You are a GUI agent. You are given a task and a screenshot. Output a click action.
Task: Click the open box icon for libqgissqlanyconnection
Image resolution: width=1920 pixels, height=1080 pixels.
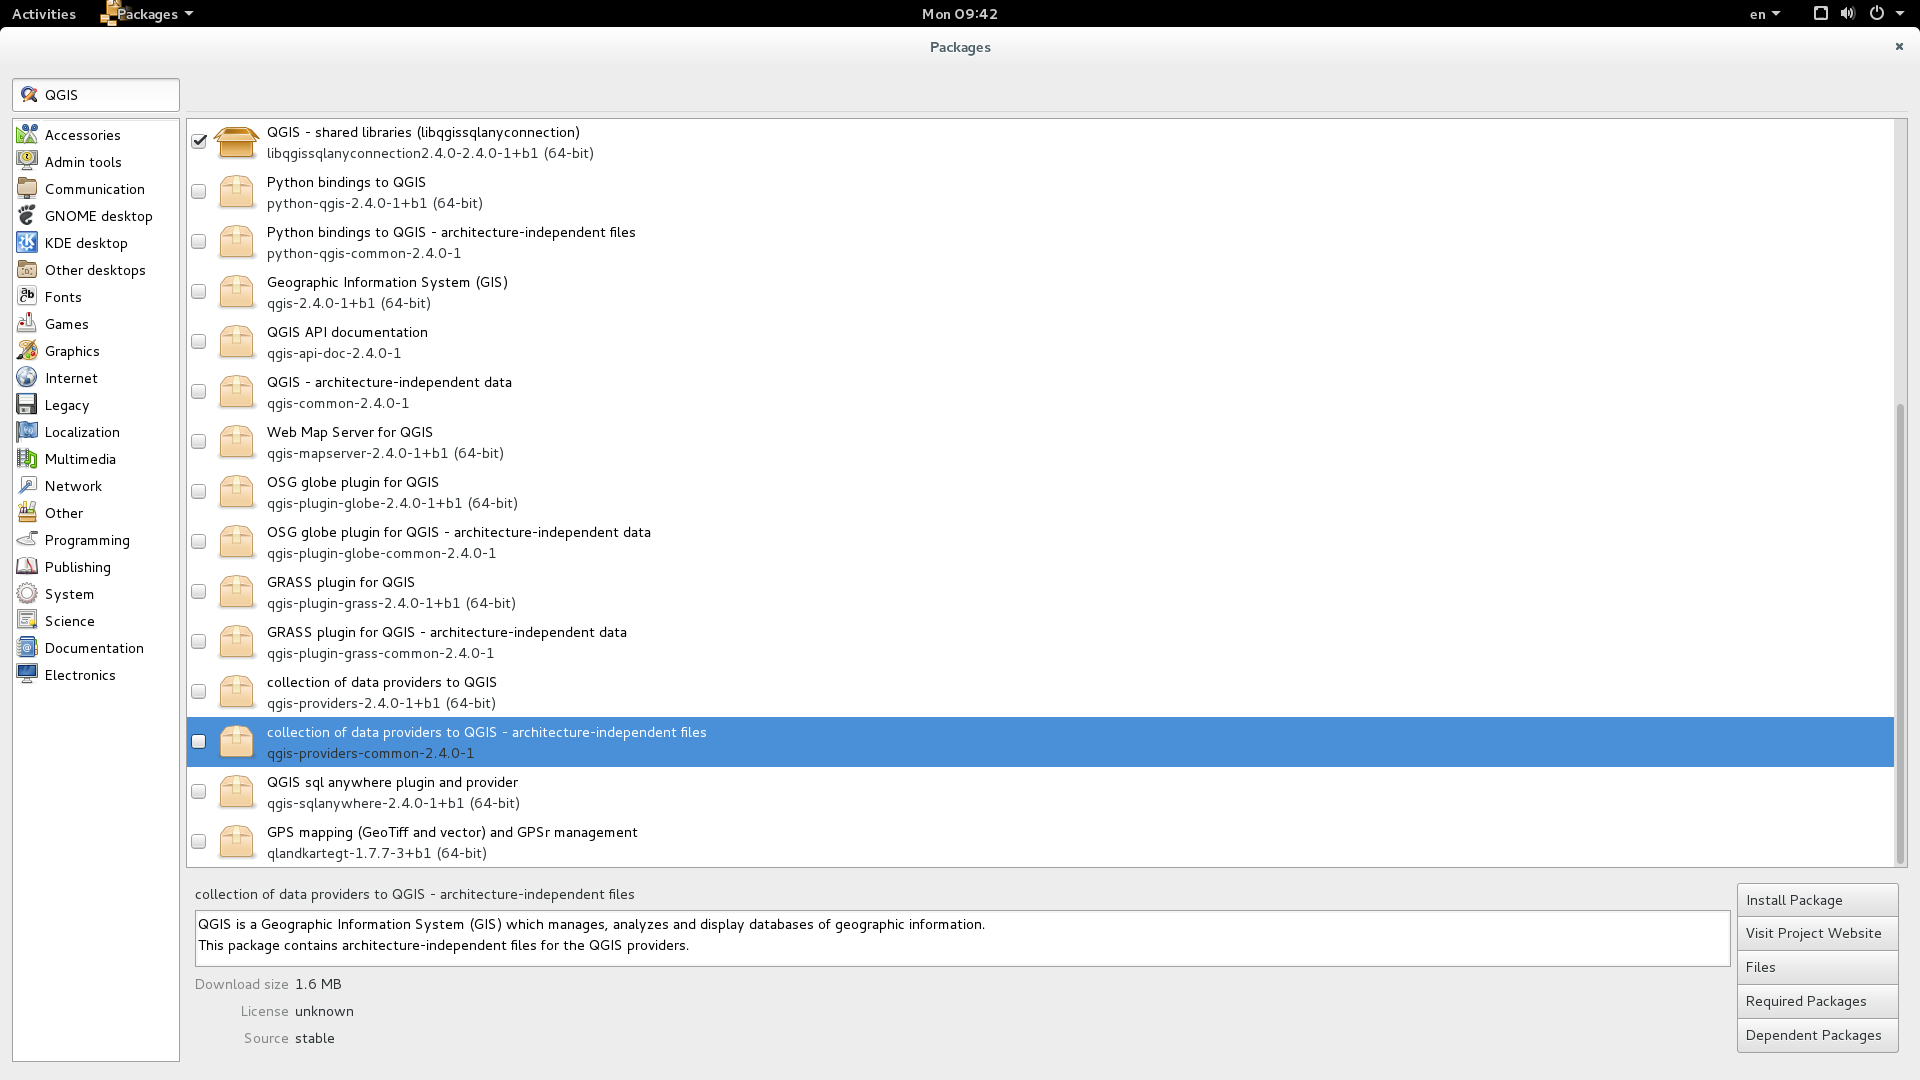pyautogui.click(x=236, y=141)
